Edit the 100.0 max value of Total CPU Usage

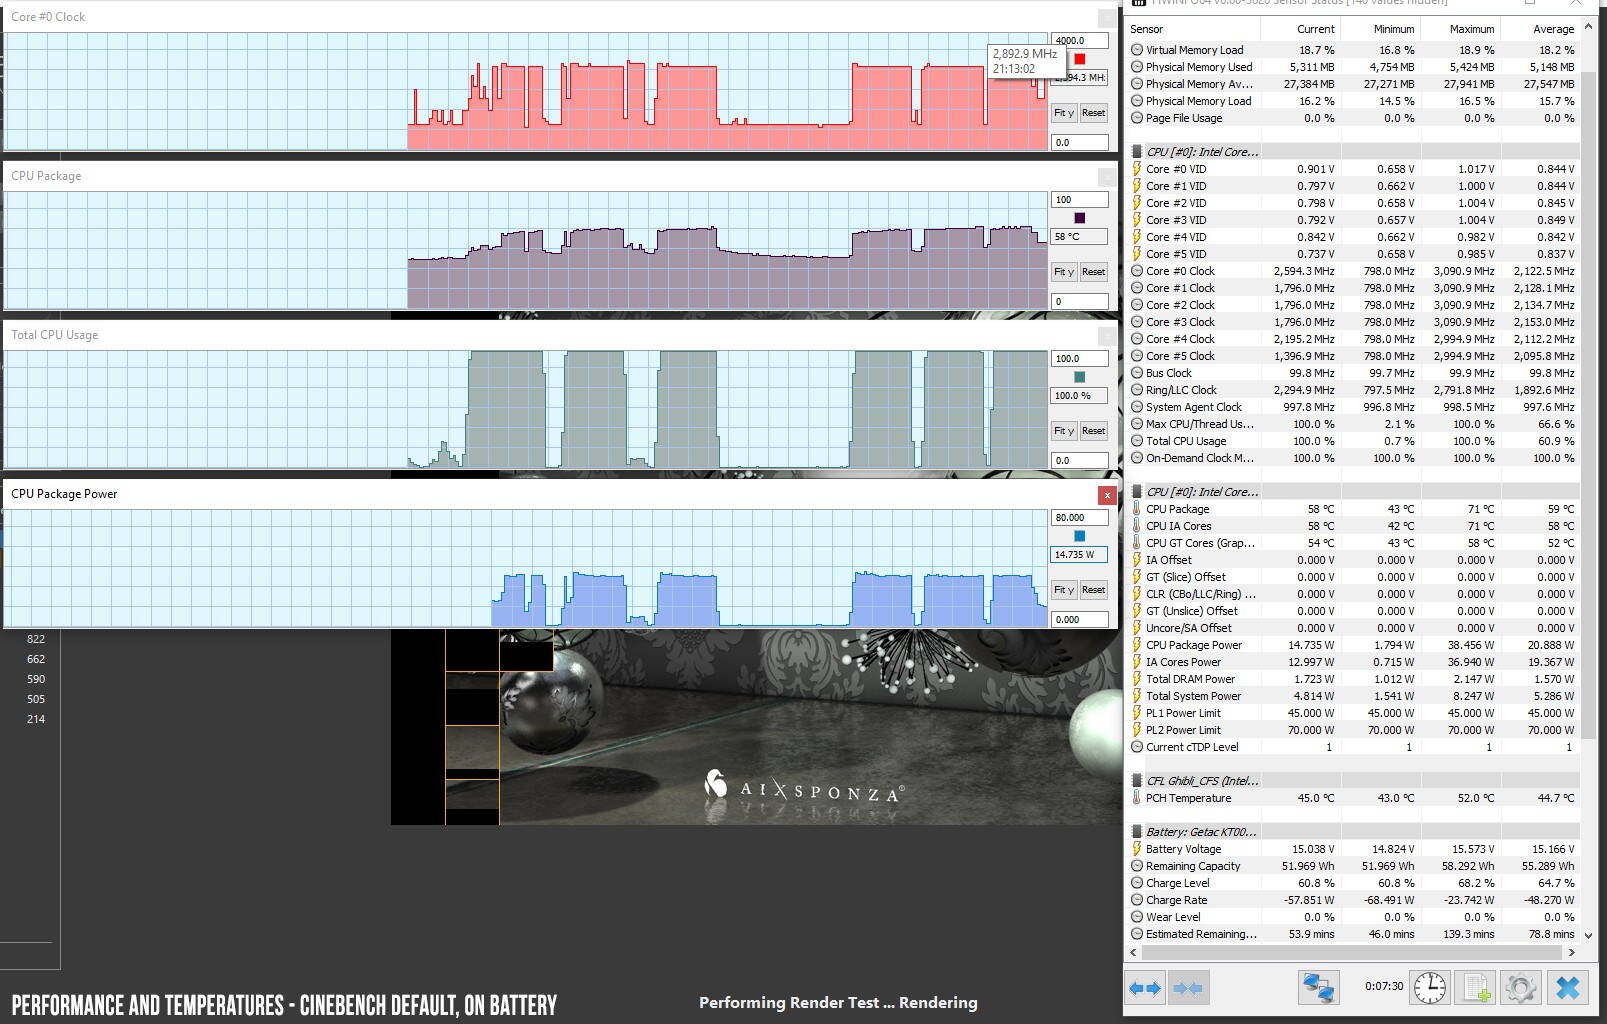[1079, 359]
